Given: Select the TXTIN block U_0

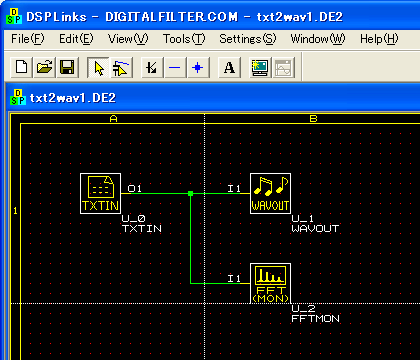Looking at the screenshot, I should click(101, 193).
